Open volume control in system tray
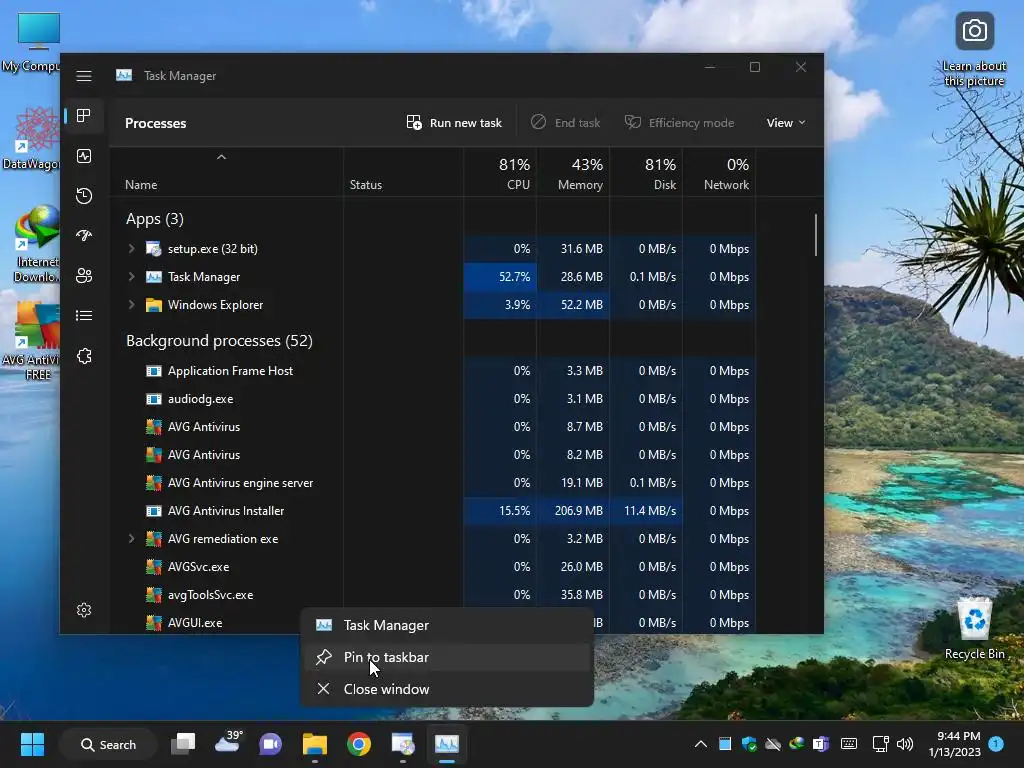The width and height of the screenshot is (1024, 768). point(904,744)
